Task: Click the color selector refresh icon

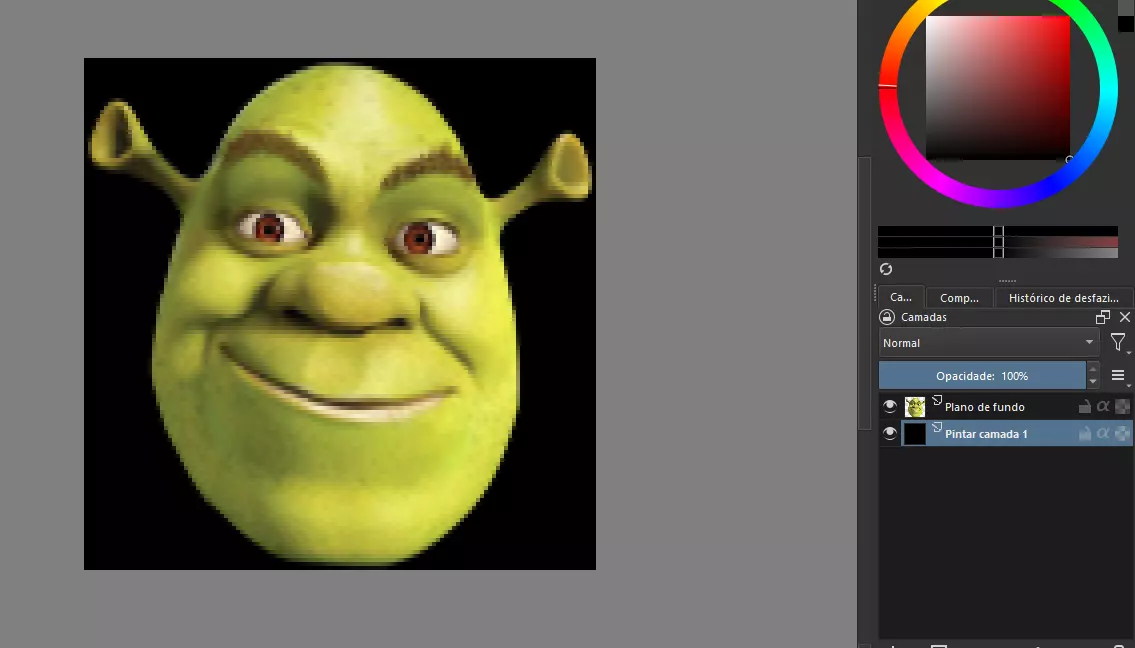Action: 886,269
